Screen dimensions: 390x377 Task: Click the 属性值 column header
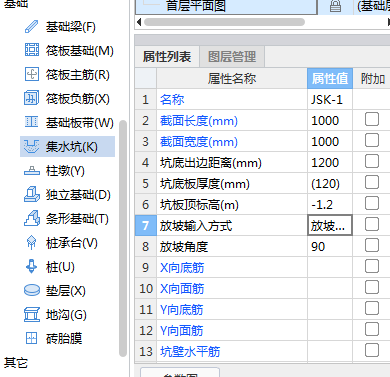330,79
